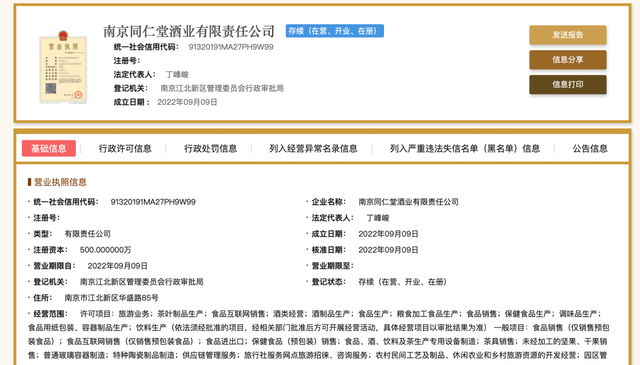Click 类型 value 有限责任公司
The width and height of the screenshot is (640, 365).
[x=87, y=234]
